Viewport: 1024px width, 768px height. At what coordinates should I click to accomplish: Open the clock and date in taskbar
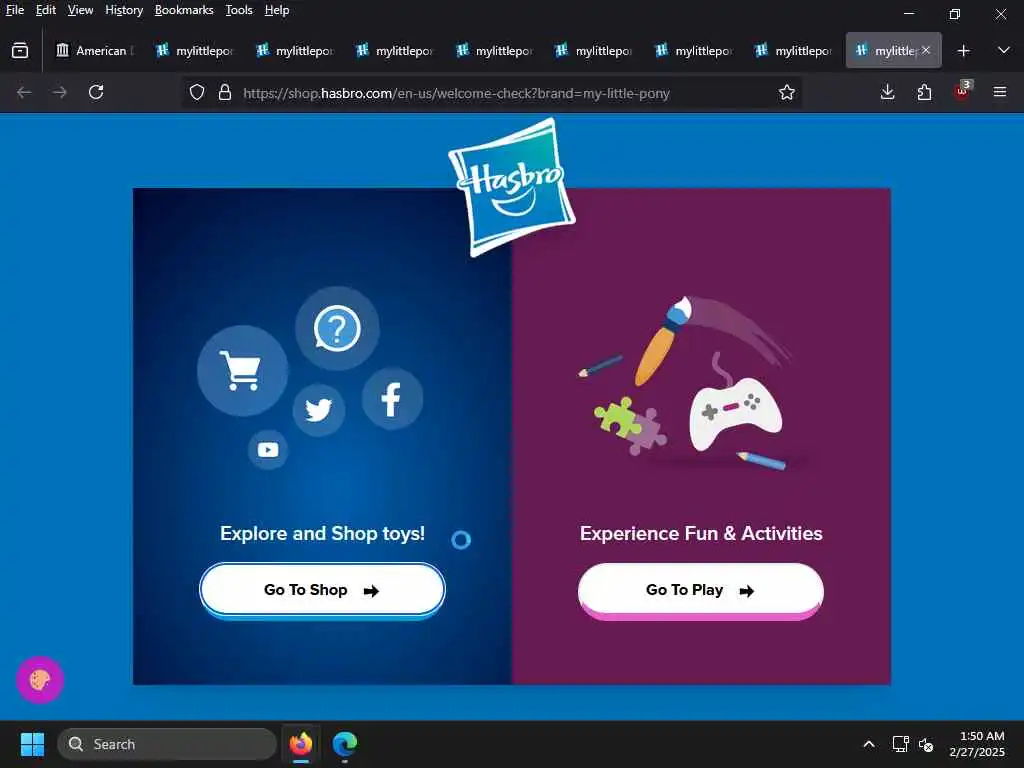[978, 744]
